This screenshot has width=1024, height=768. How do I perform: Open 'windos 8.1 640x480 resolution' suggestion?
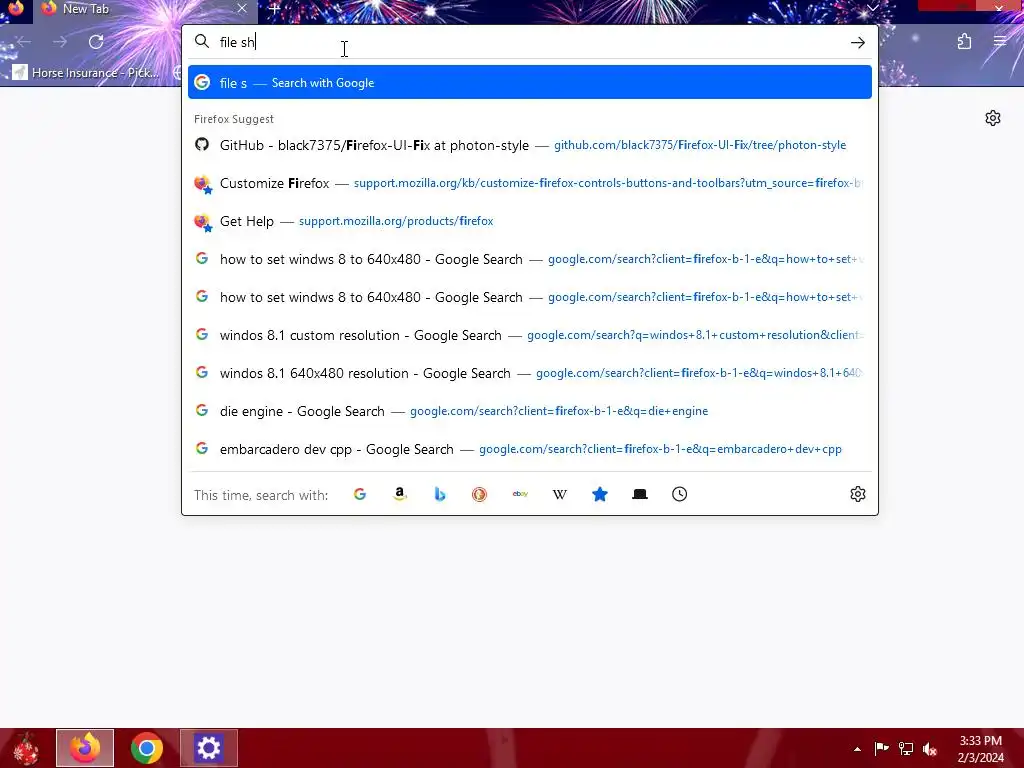[530, 372]
